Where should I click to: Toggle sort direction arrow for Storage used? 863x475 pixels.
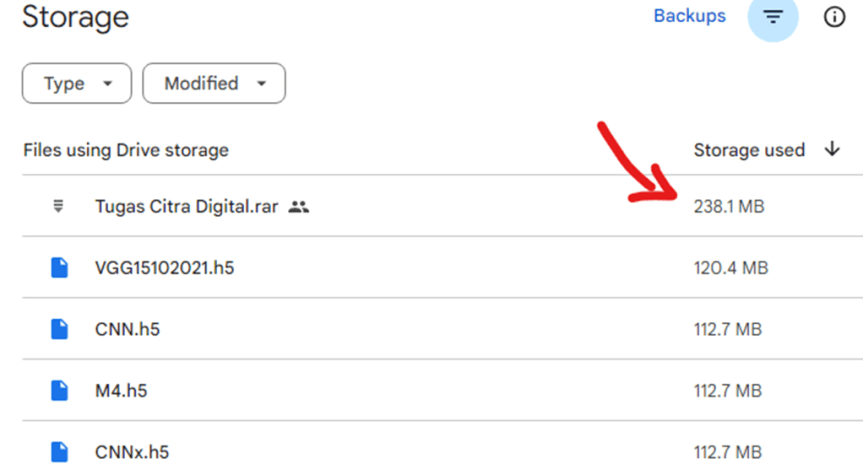(832, 149)
